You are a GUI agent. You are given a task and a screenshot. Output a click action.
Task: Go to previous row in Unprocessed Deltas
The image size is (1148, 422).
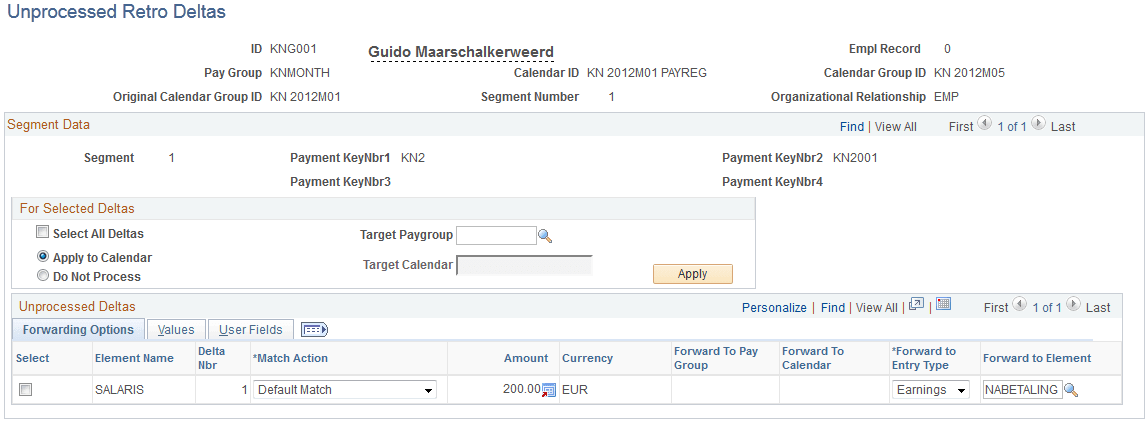pyautogui.click(x=1020, y=306)
